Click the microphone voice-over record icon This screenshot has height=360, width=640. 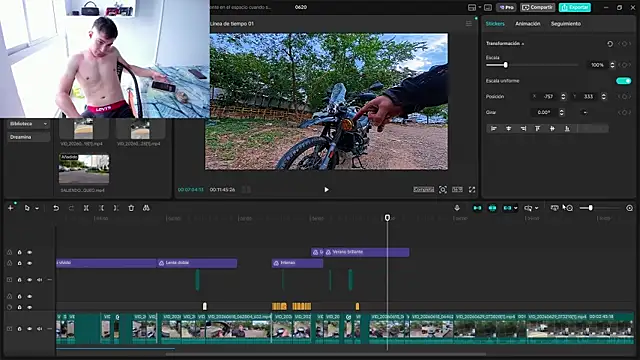[457, 208]
